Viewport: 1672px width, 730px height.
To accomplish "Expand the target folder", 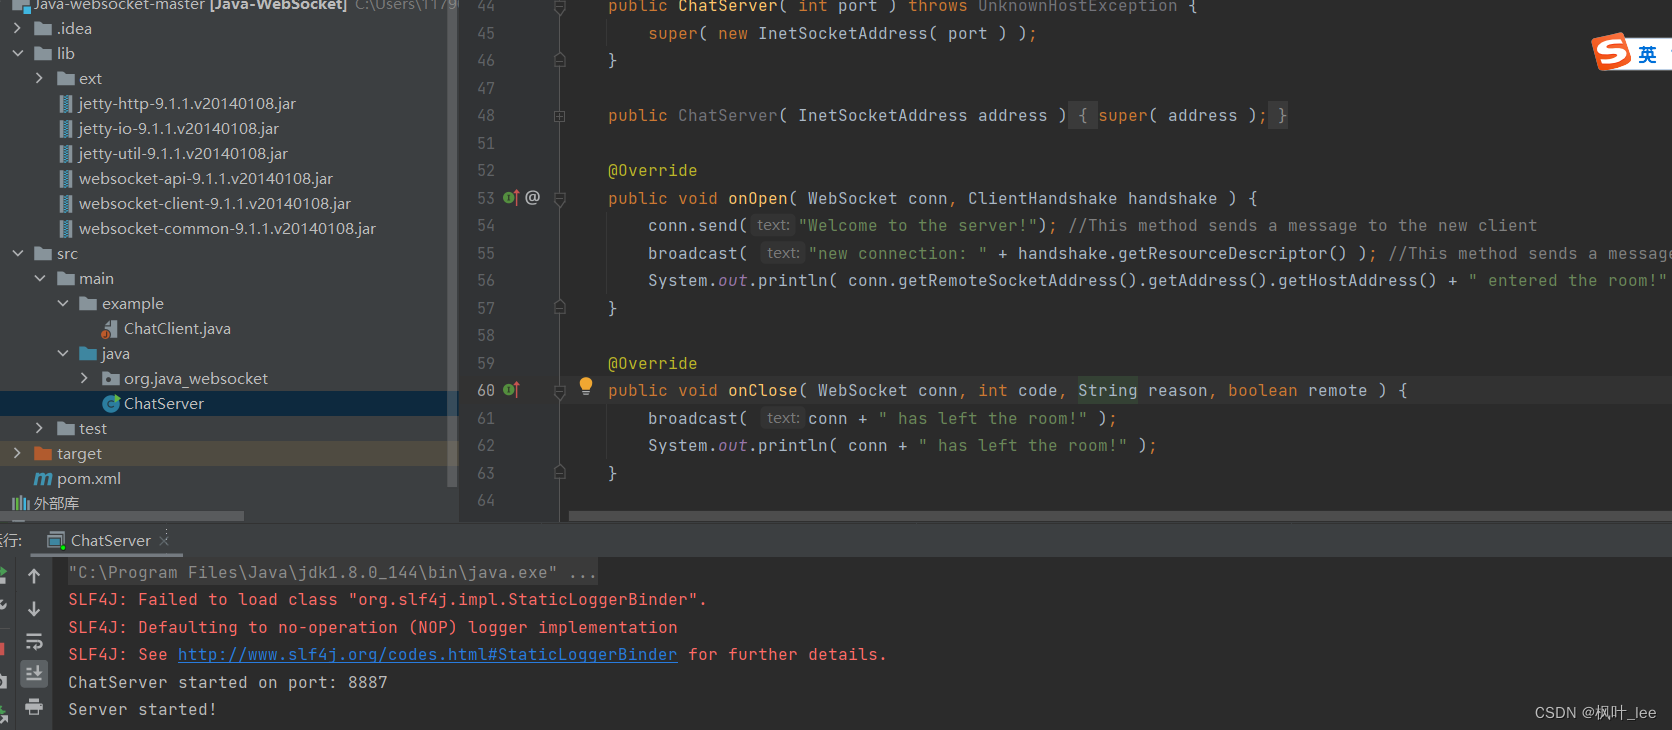I will pyautogui.click(x=17, y=453).
